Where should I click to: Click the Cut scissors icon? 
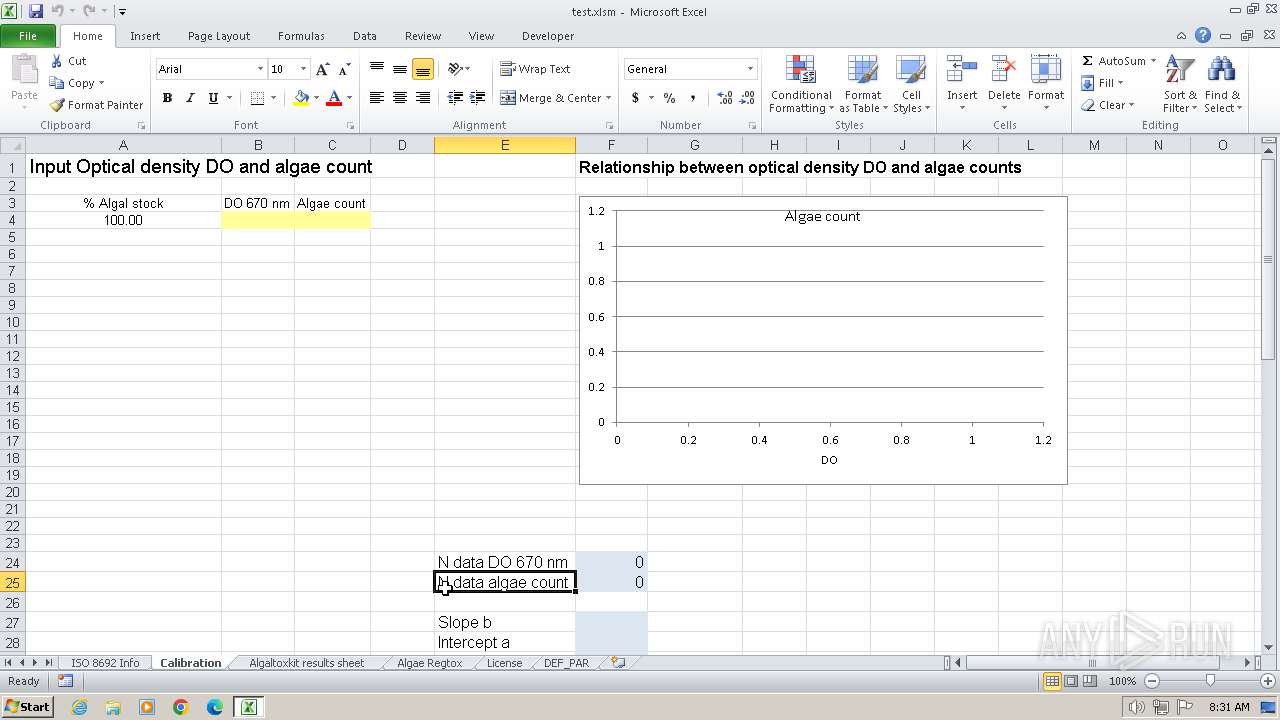57,61
